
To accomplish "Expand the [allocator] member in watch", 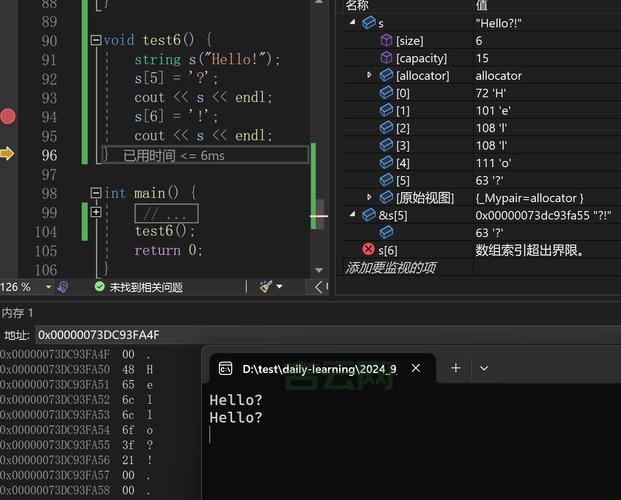I will coord(369,75).
